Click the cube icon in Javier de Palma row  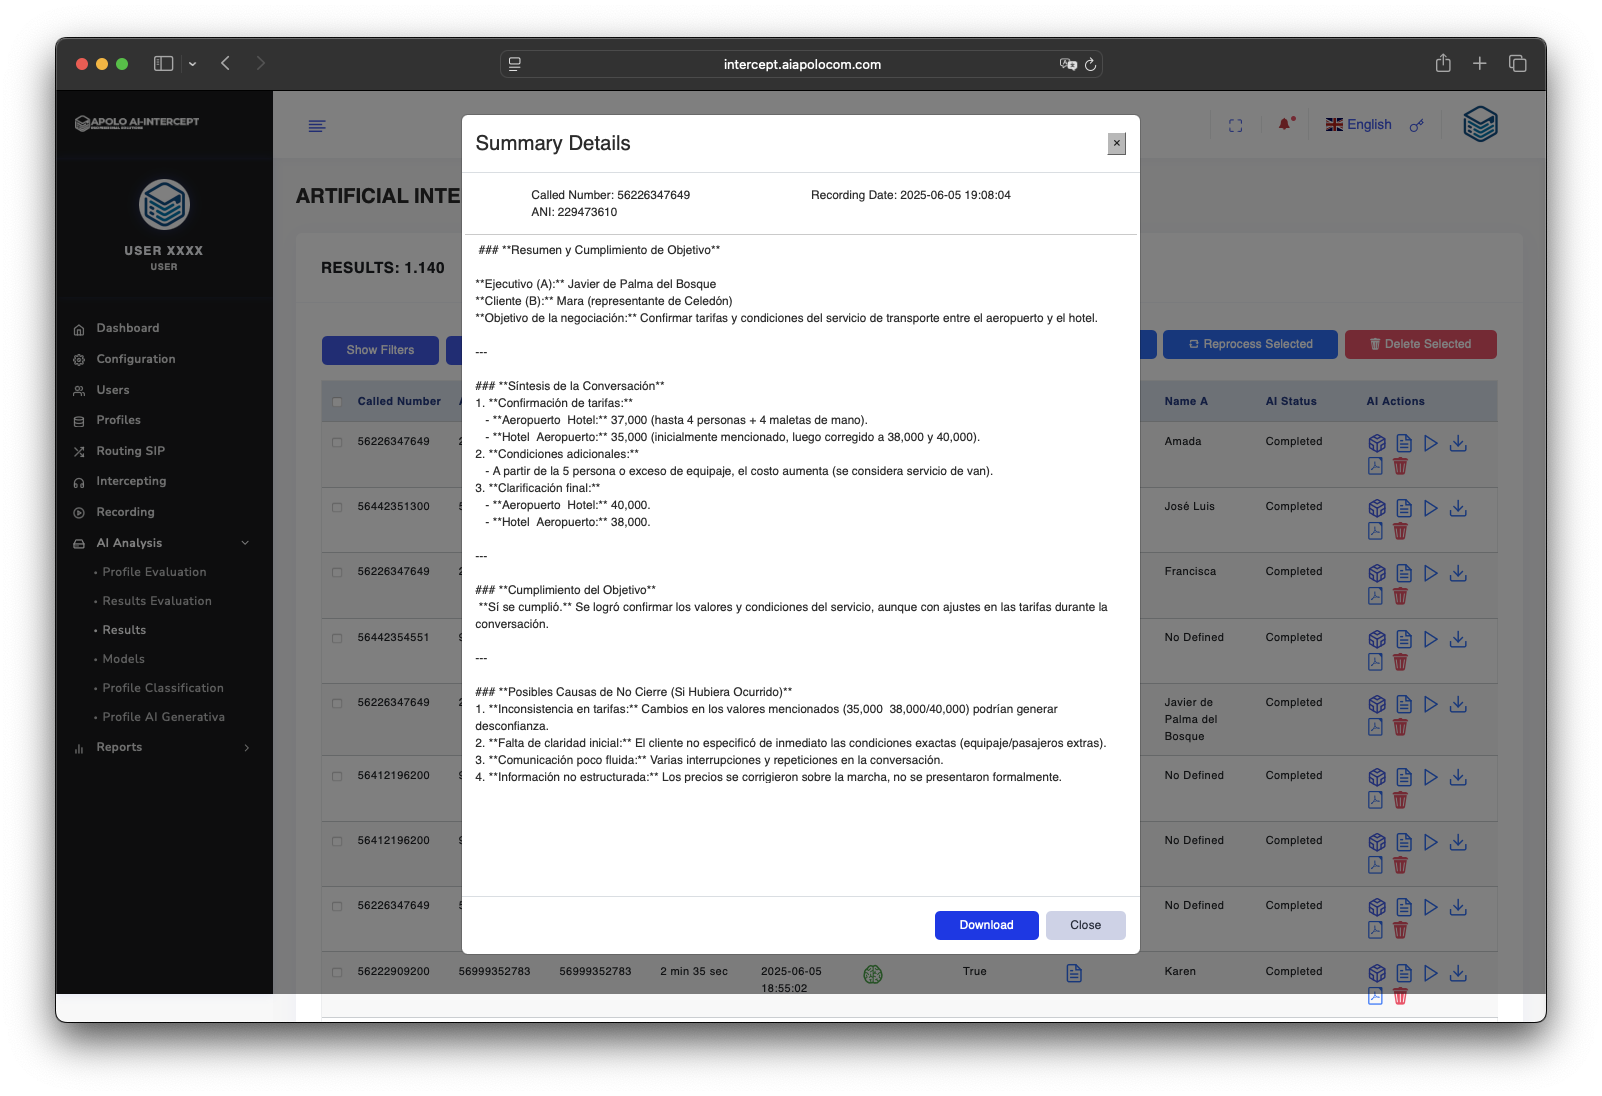coord(1377,704)
